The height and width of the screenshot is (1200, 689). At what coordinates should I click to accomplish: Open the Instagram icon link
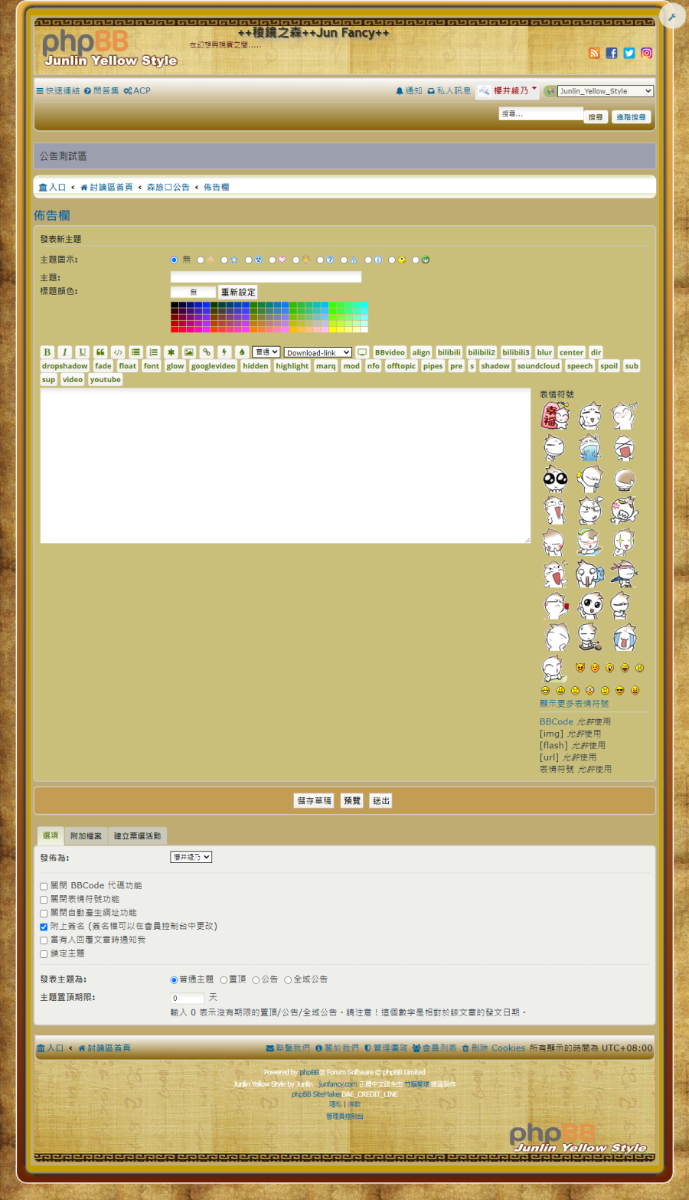[647, 53]
